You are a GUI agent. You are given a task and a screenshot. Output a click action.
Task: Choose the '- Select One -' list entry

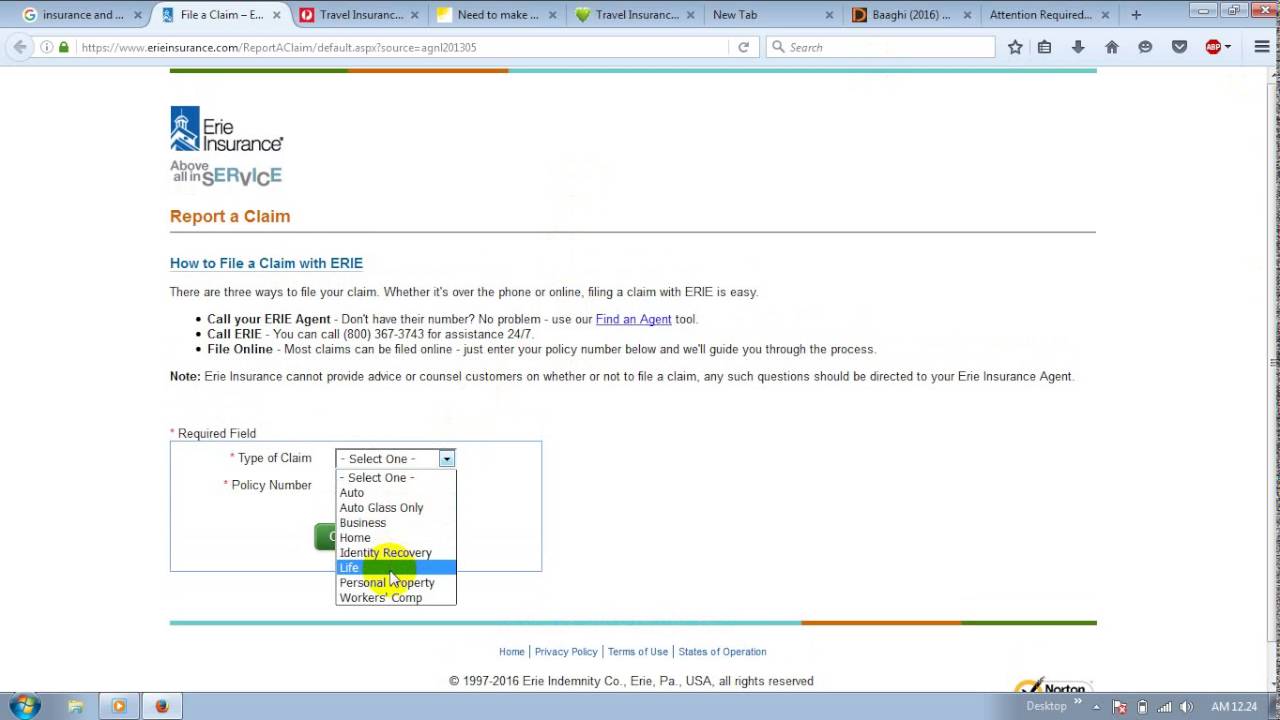click(396, 477)
